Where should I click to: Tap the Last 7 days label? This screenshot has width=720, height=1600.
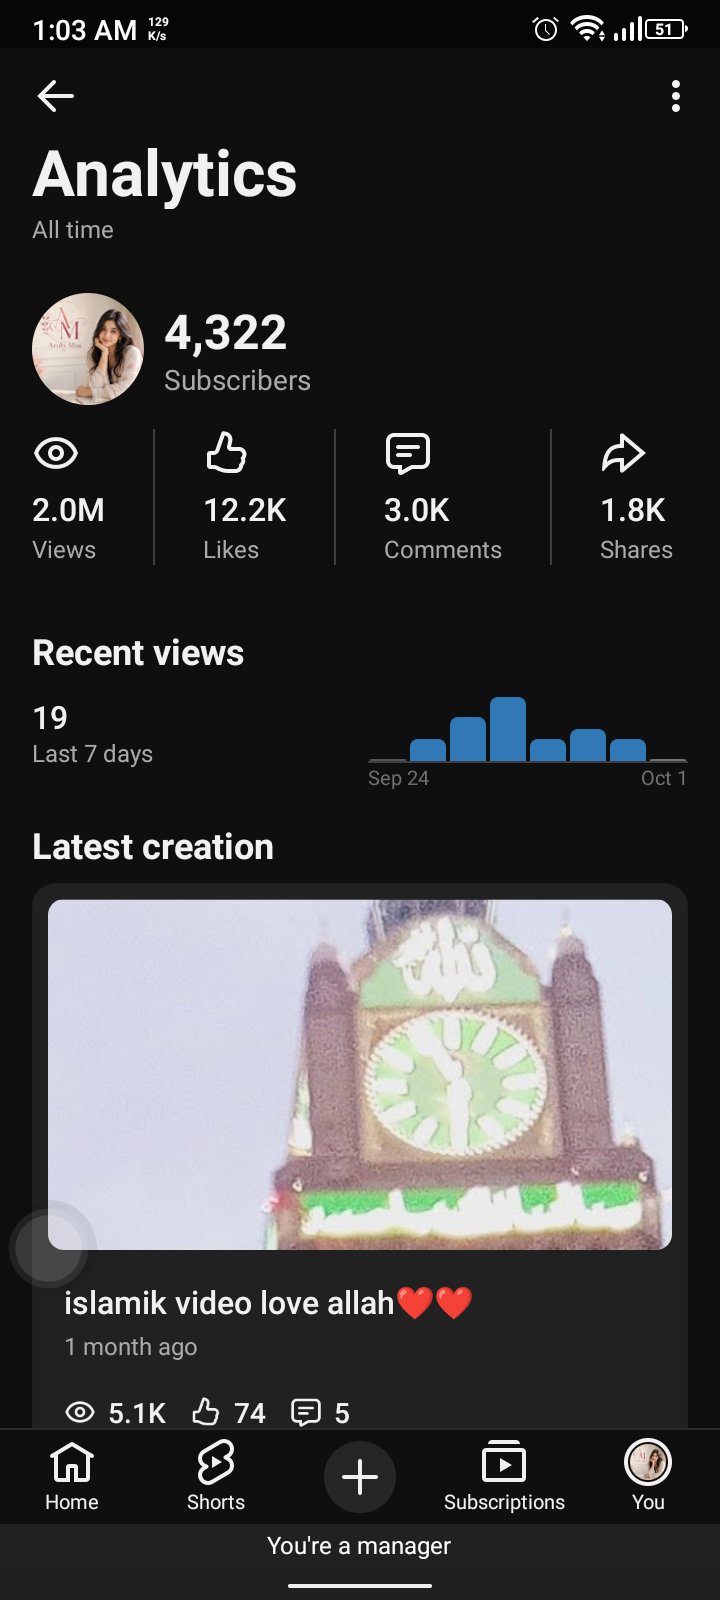(x=92, y=754)
